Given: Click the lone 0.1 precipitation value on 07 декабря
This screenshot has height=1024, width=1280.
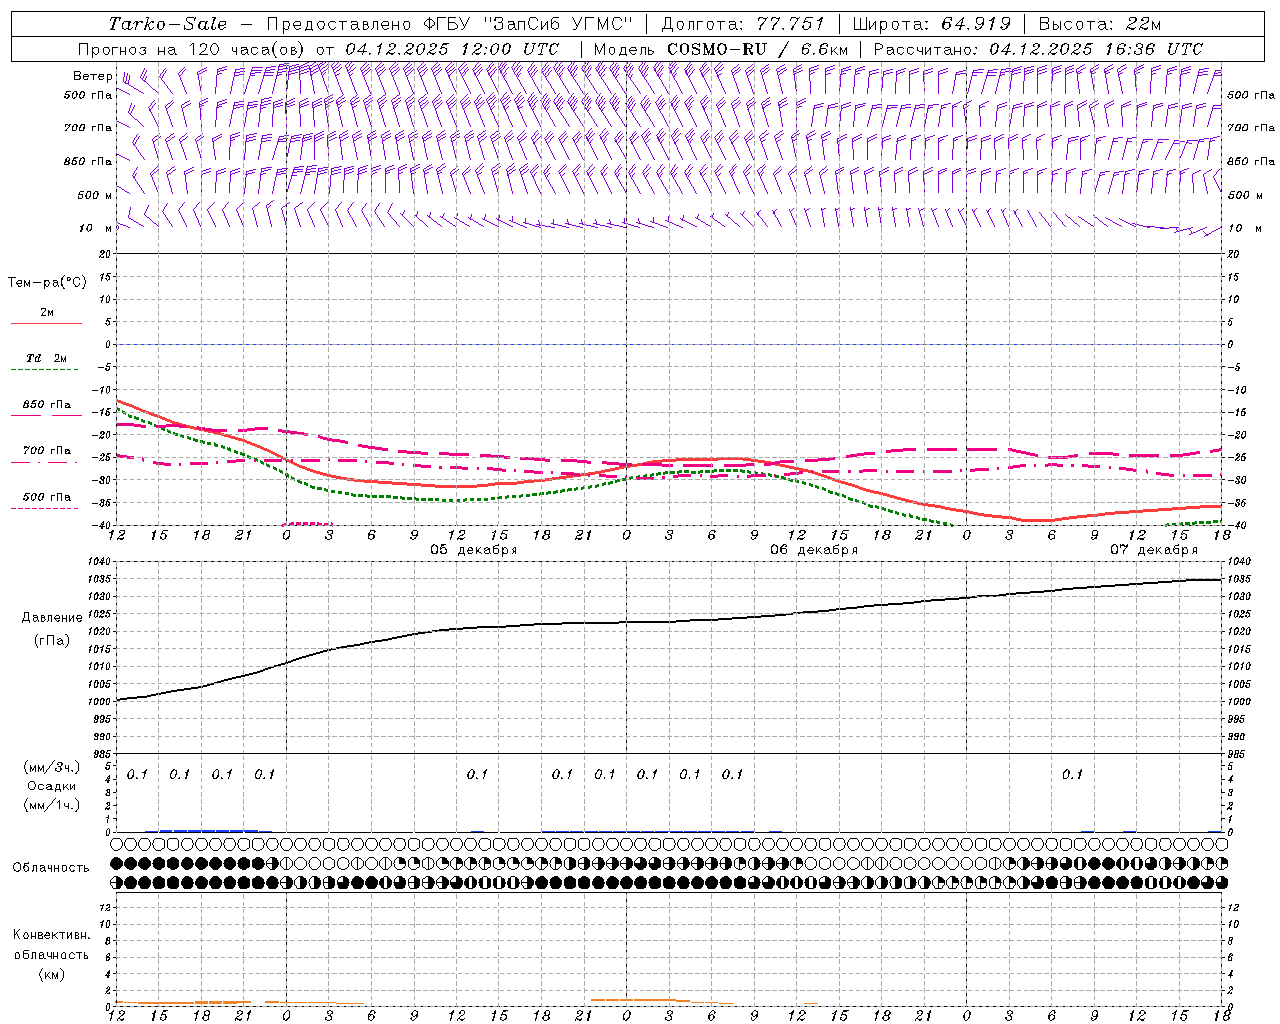Looking at the screenshot, I should [1072, 774].
